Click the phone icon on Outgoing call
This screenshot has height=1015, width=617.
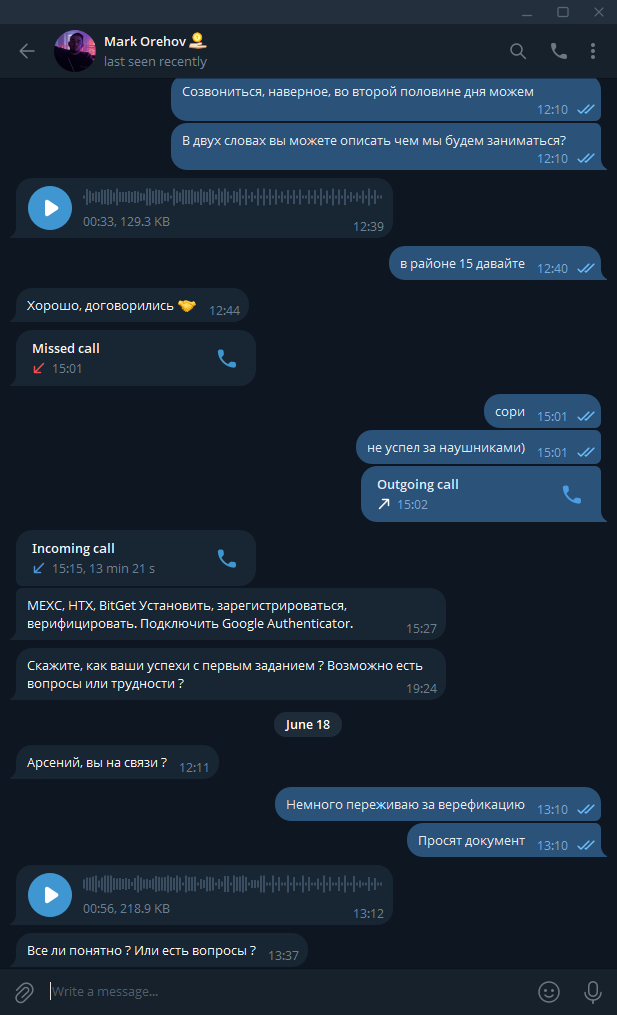point(572,494)
